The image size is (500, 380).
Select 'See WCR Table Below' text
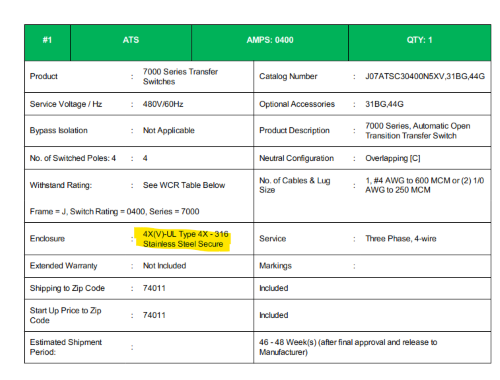[x=184, y=185]
